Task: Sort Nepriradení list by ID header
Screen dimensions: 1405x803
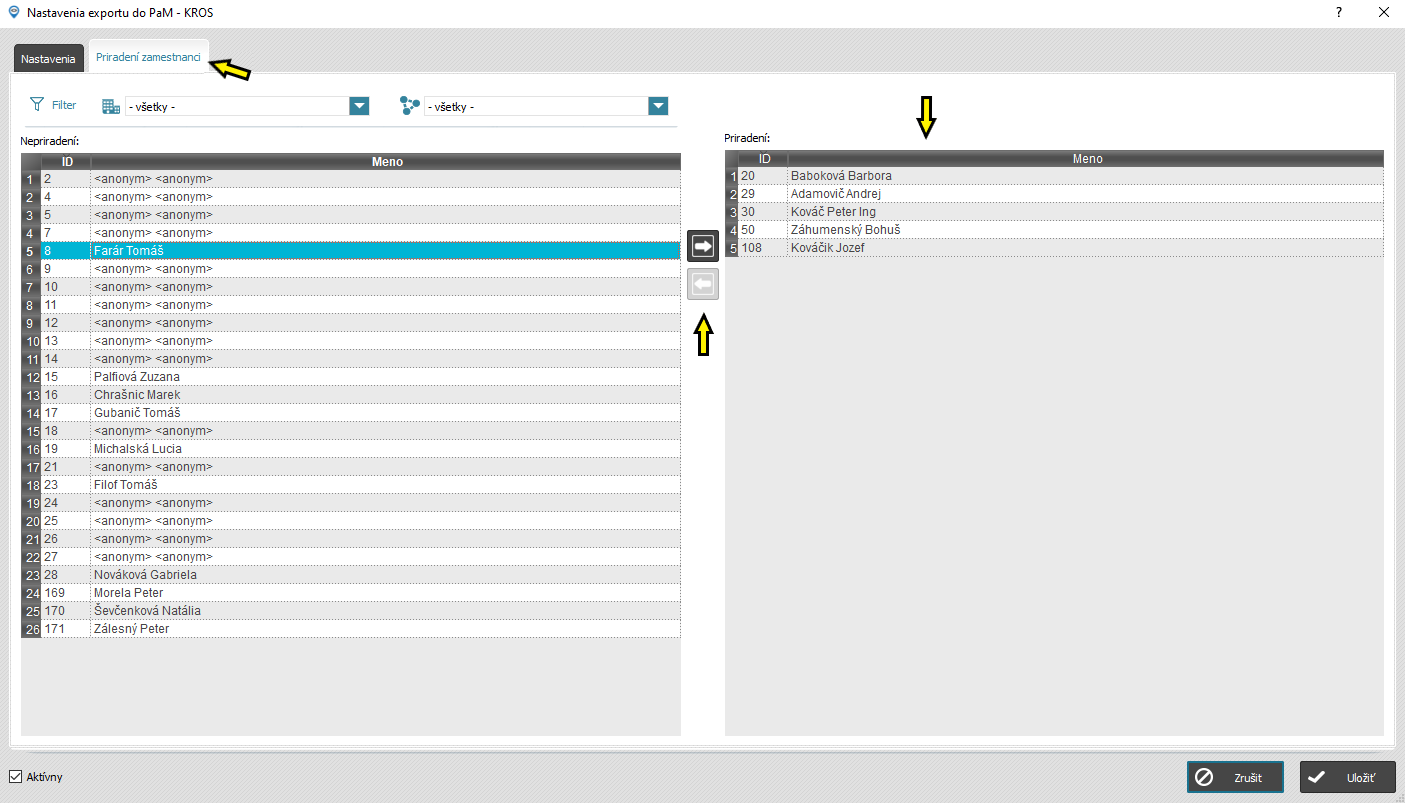Action: point(66,161)
